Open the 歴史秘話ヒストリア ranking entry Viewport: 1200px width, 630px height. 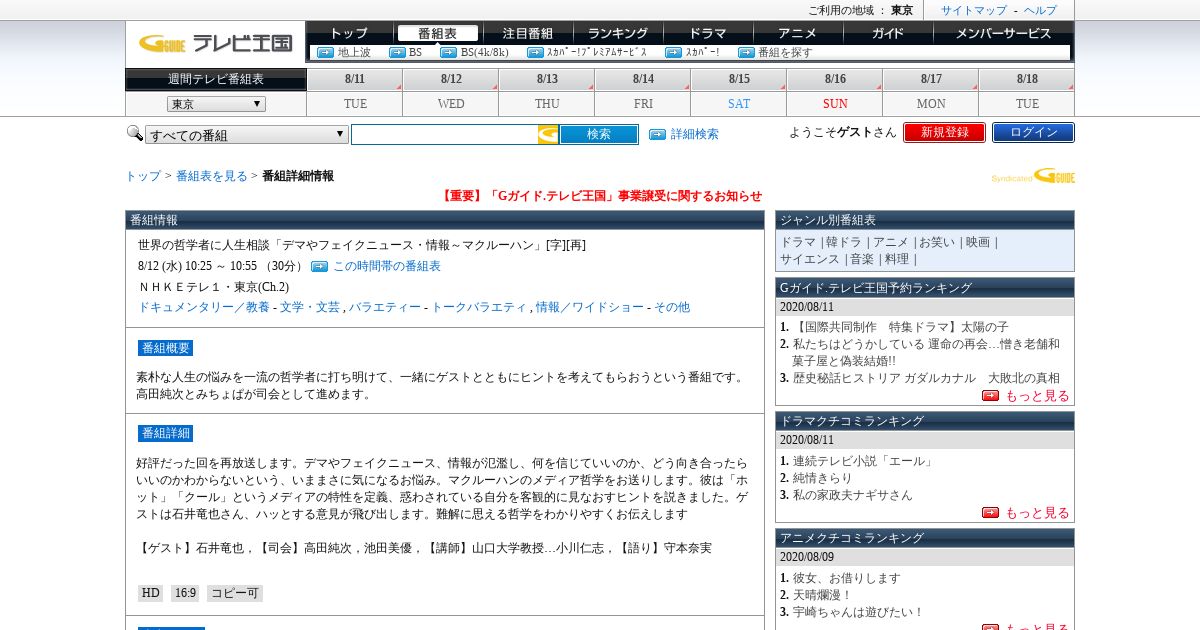926,378
